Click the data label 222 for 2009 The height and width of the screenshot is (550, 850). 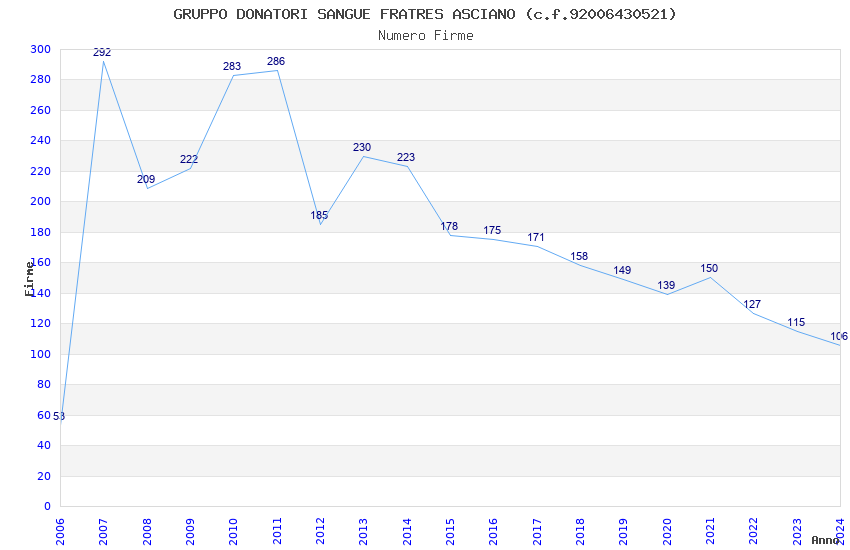pyautogui.click(x=189, y=160)
